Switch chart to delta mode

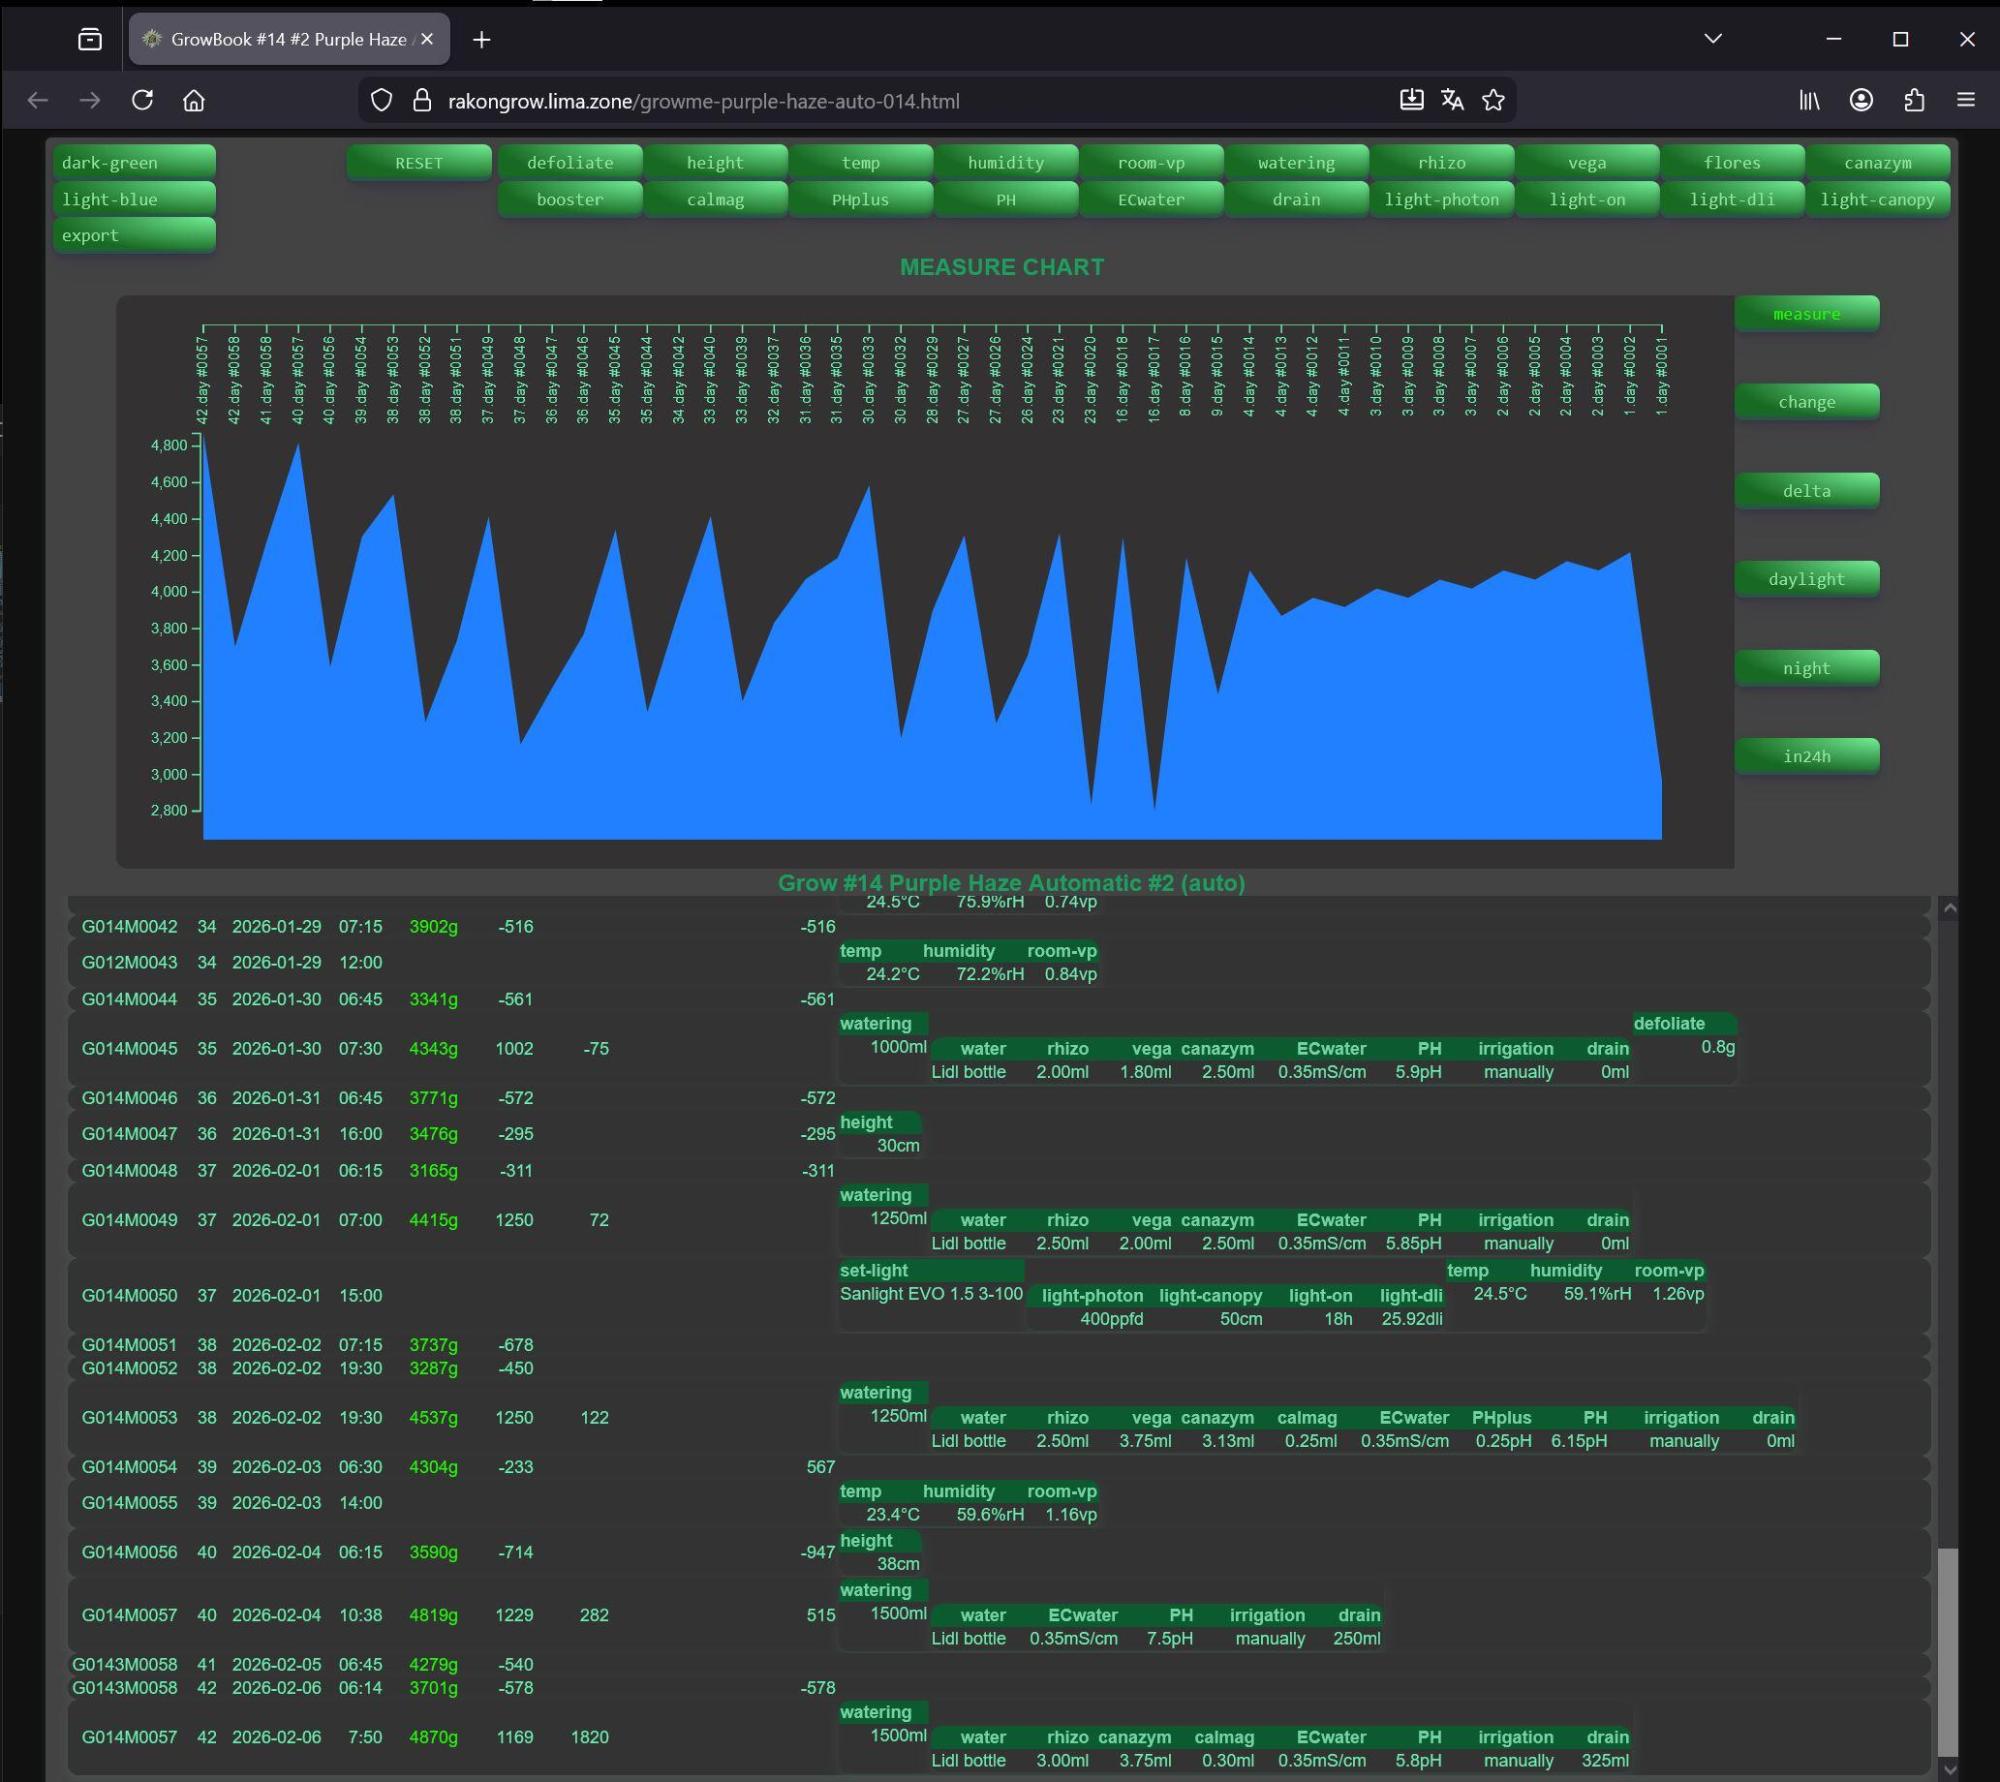1806,491
